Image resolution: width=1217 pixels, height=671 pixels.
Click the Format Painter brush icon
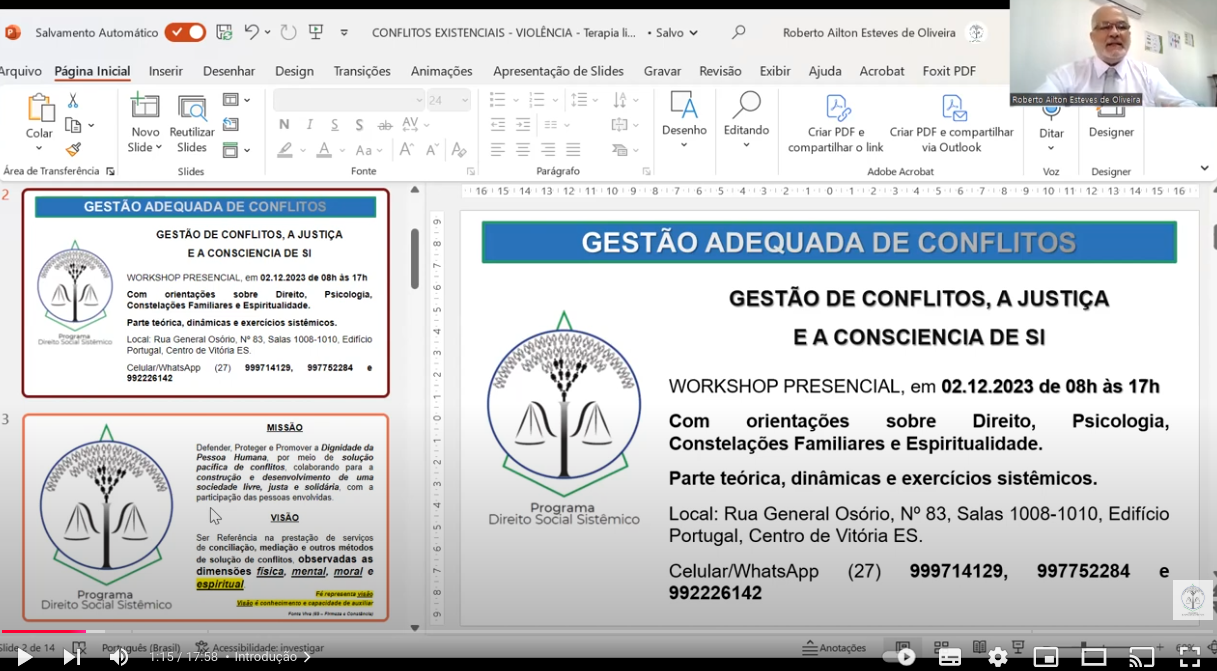click(73, 150)
